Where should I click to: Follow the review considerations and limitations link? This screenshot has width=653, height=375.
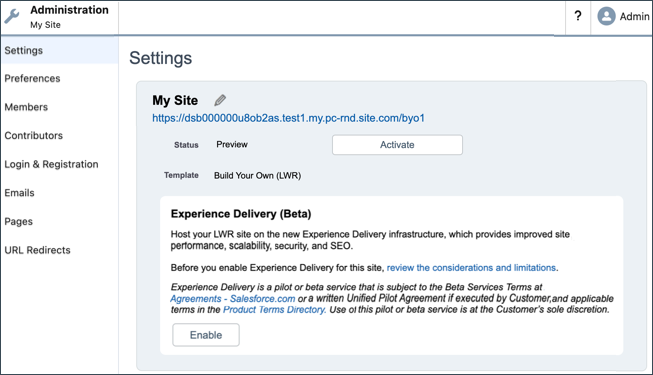[x=471, y=268]
